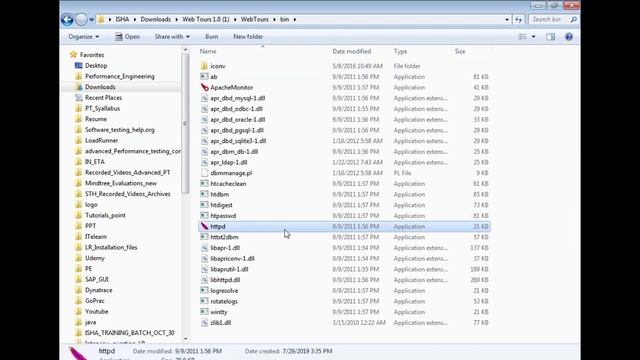Image resolution: width=640 pixels, height=360 pixels.
Task: Sort files by Size column header
Action: [x=460, y=51]
